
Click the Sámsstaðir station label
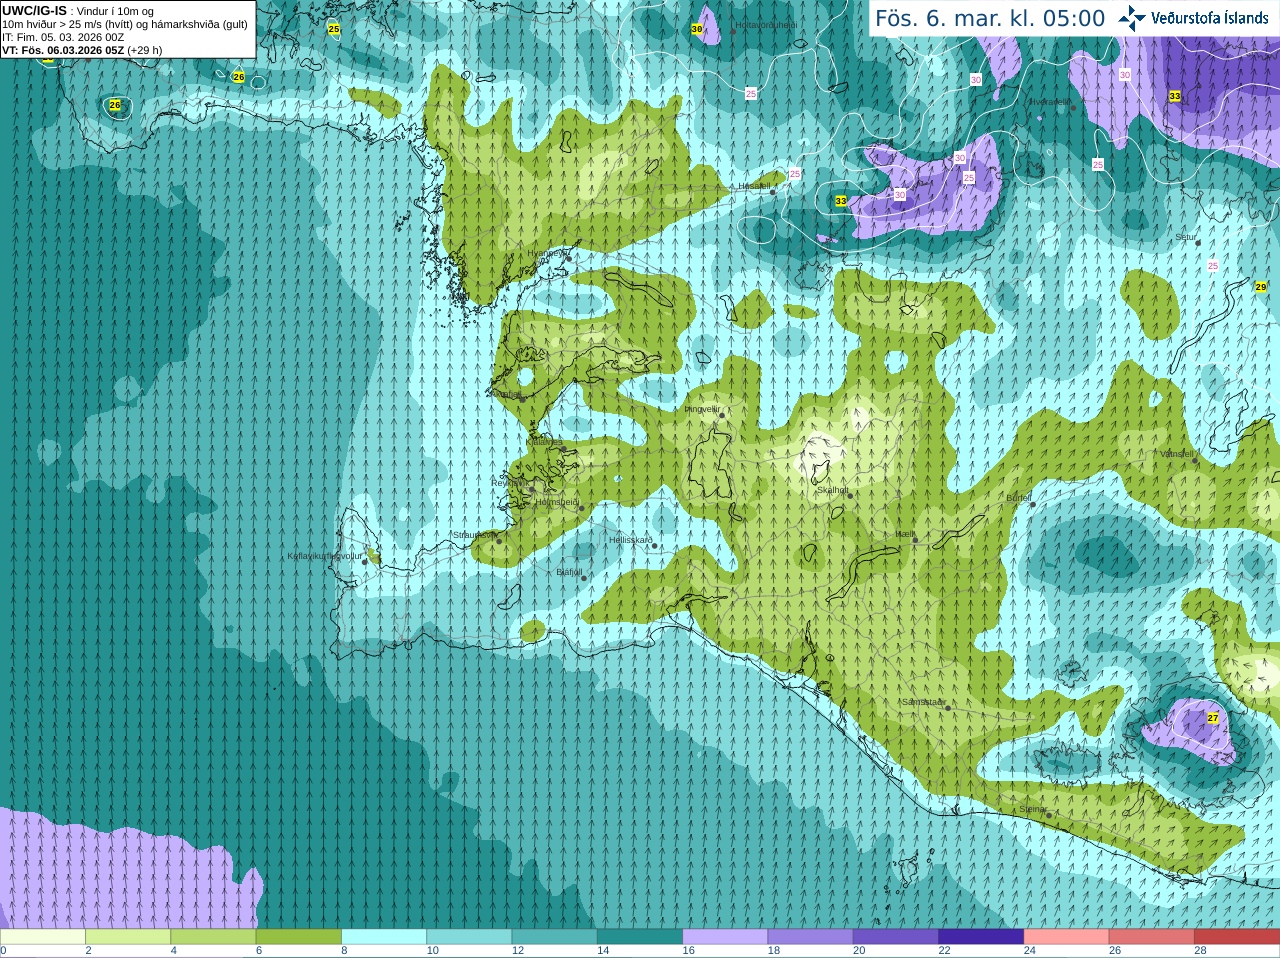(923, 702)
